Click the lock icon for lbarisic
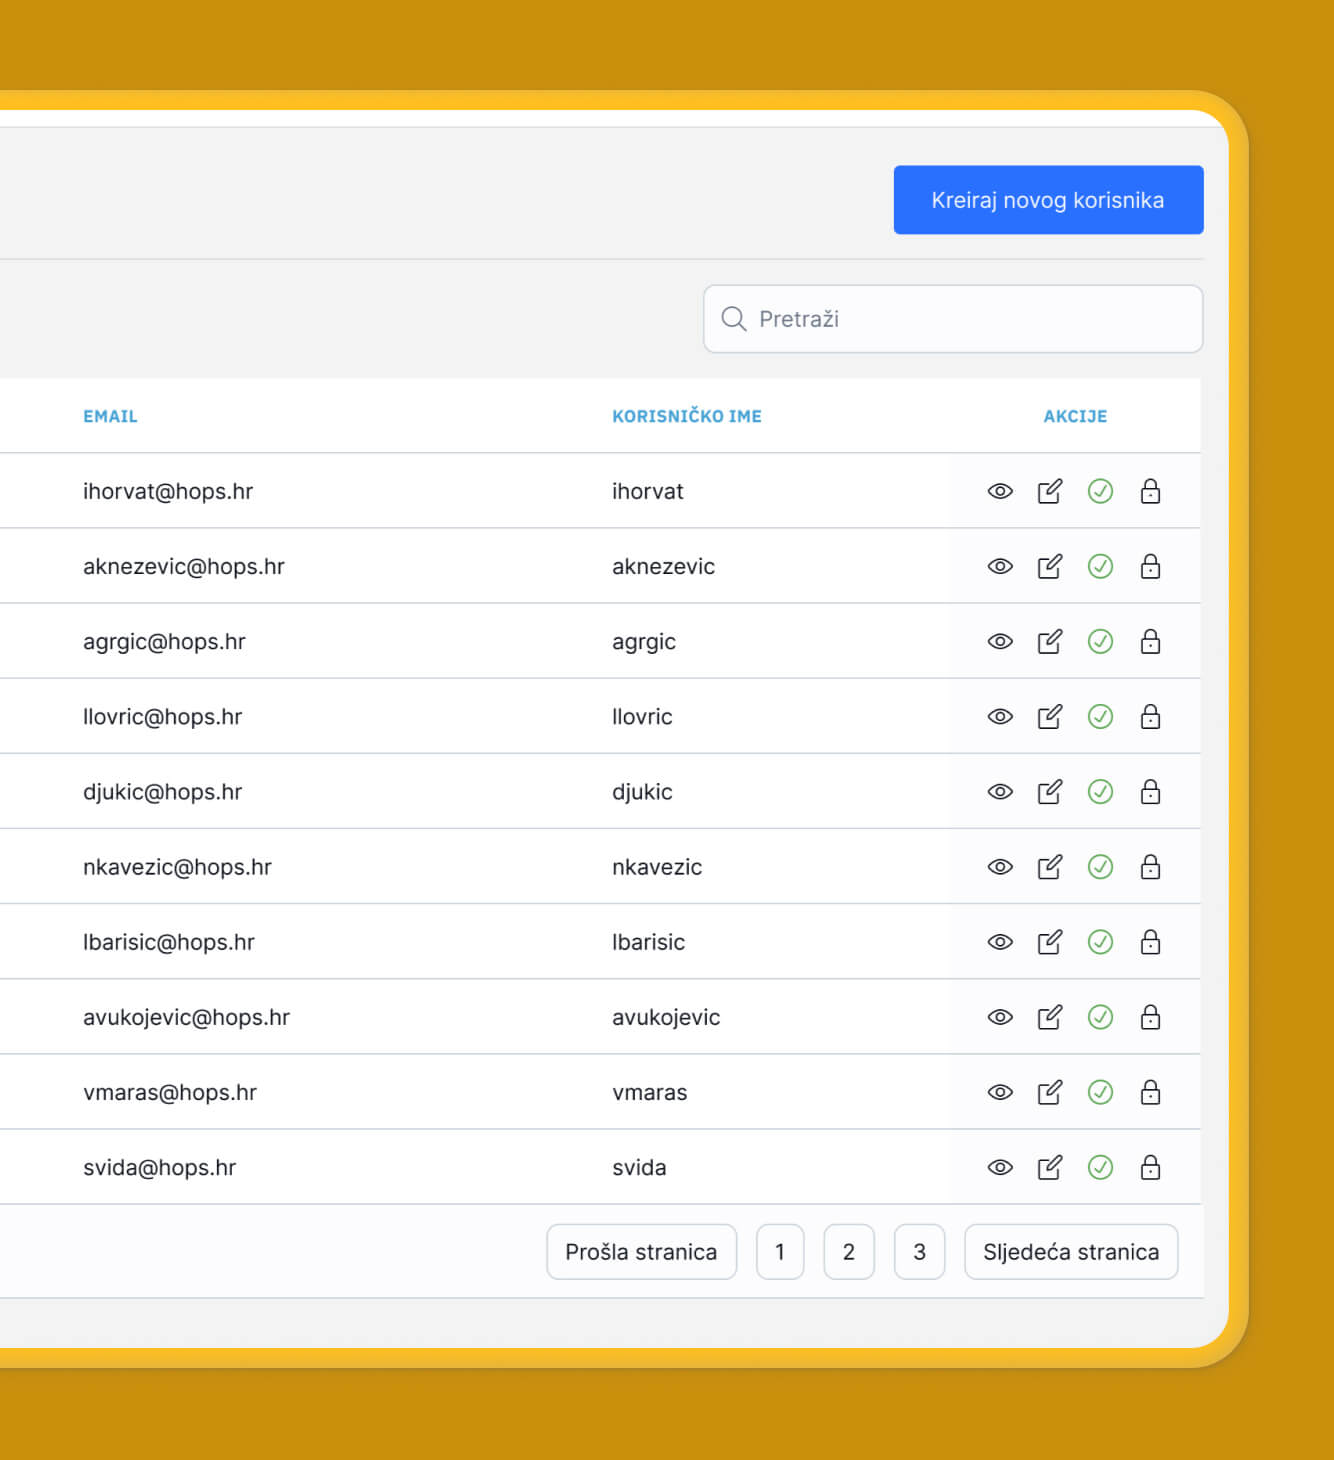The width and height of the screenshot is (1334, 1460). tap(1150, 942)
